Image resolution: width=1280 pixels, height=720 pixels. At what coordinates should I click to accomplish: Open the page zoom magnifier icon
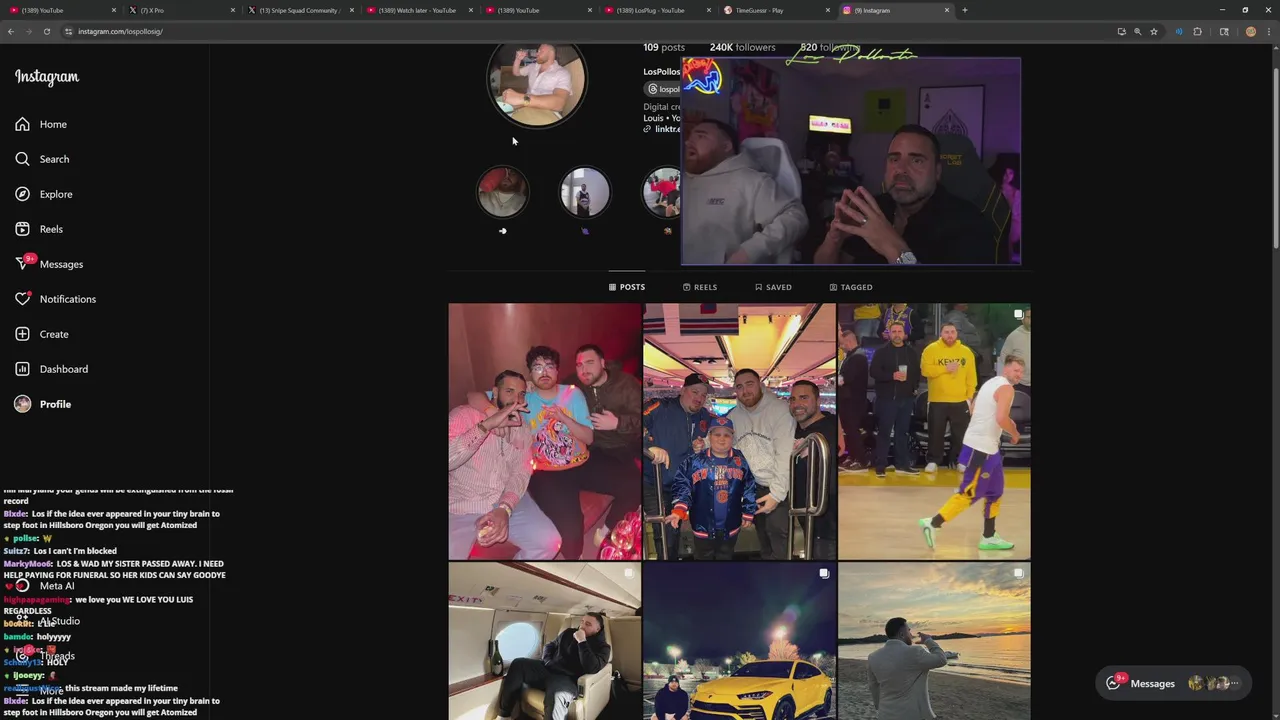point(1138,31)
